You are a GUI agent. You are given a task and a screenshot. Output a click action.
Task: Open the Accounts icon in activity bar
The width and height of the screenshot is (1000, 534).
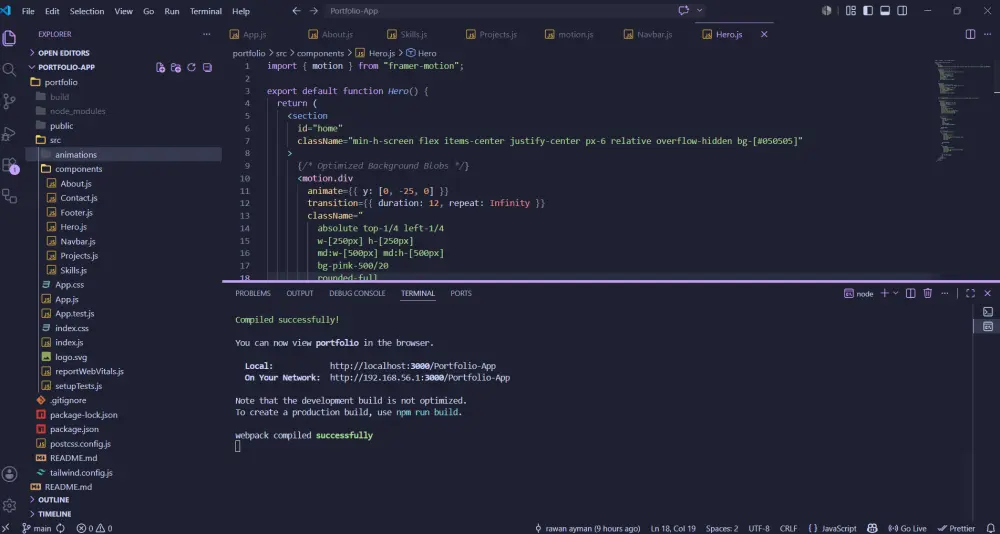[x=9, y=474]
